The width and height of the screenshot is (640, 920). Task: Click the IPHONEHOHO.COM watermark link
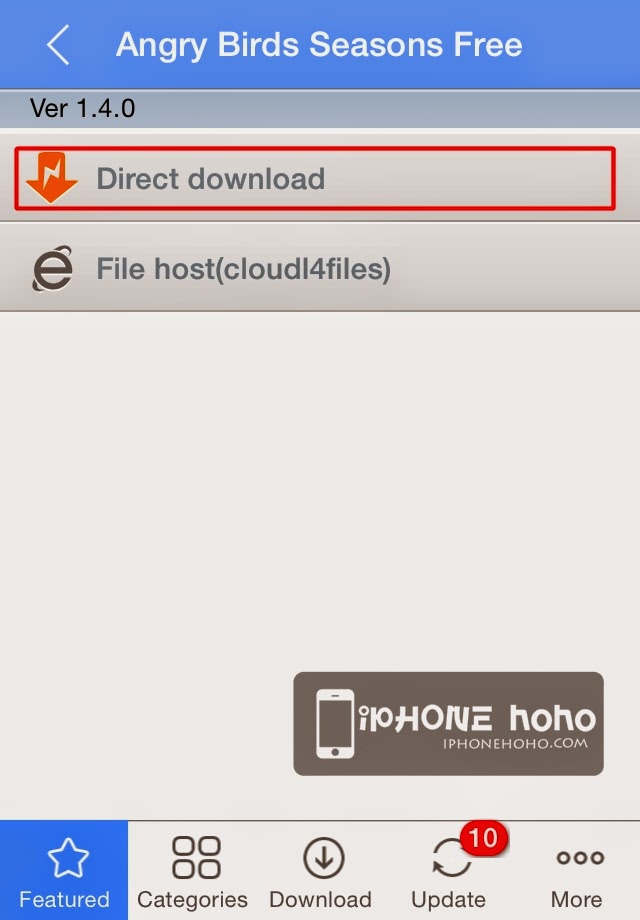coord(515,744)
